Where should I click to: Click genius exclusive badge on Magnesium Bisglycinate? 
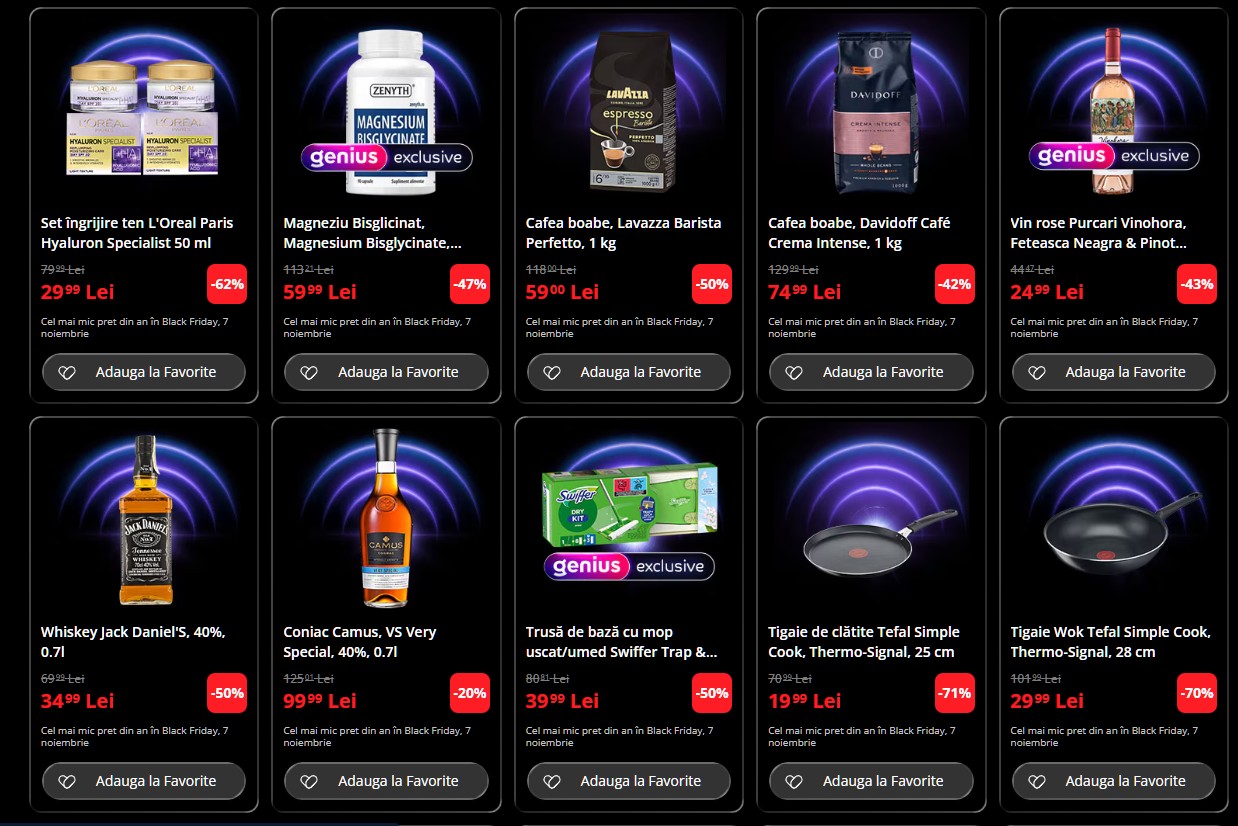[386, 157]
